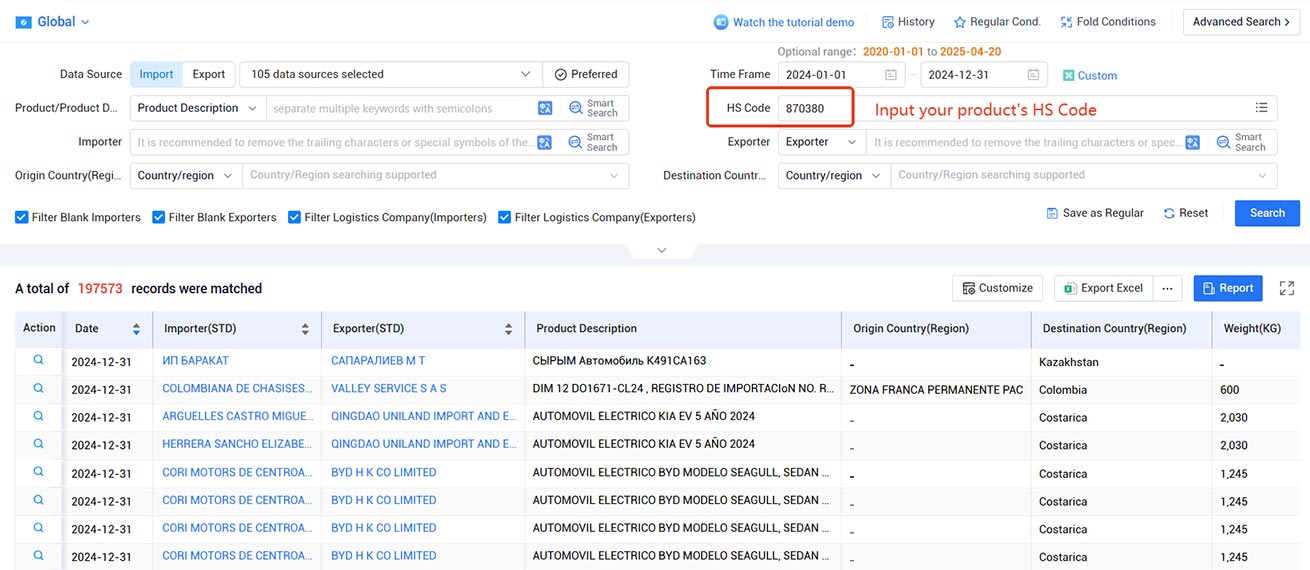Expand the Destination Country search selector

point(1084,176)
